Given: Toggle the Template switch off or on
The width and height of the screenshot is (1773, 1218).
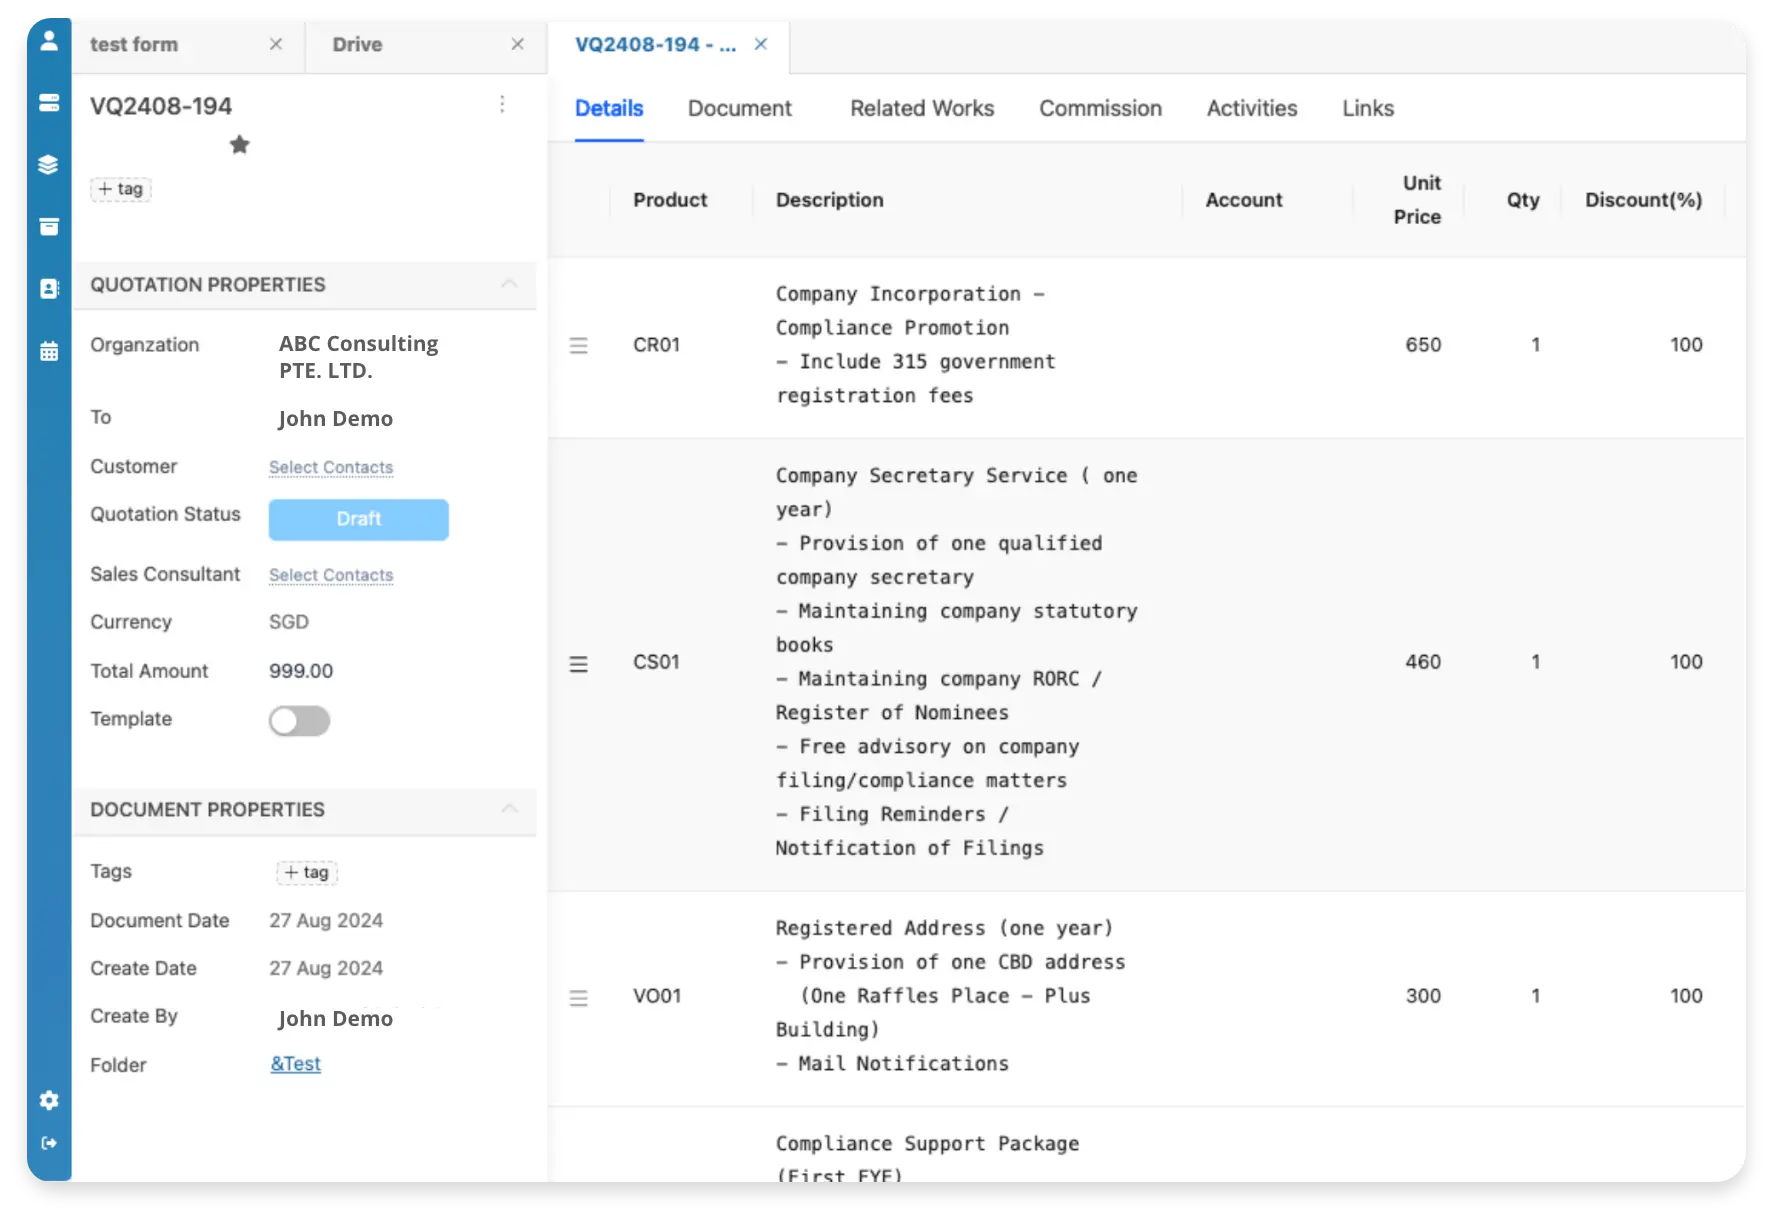Looking at the screenshot, I should (299, 720).
